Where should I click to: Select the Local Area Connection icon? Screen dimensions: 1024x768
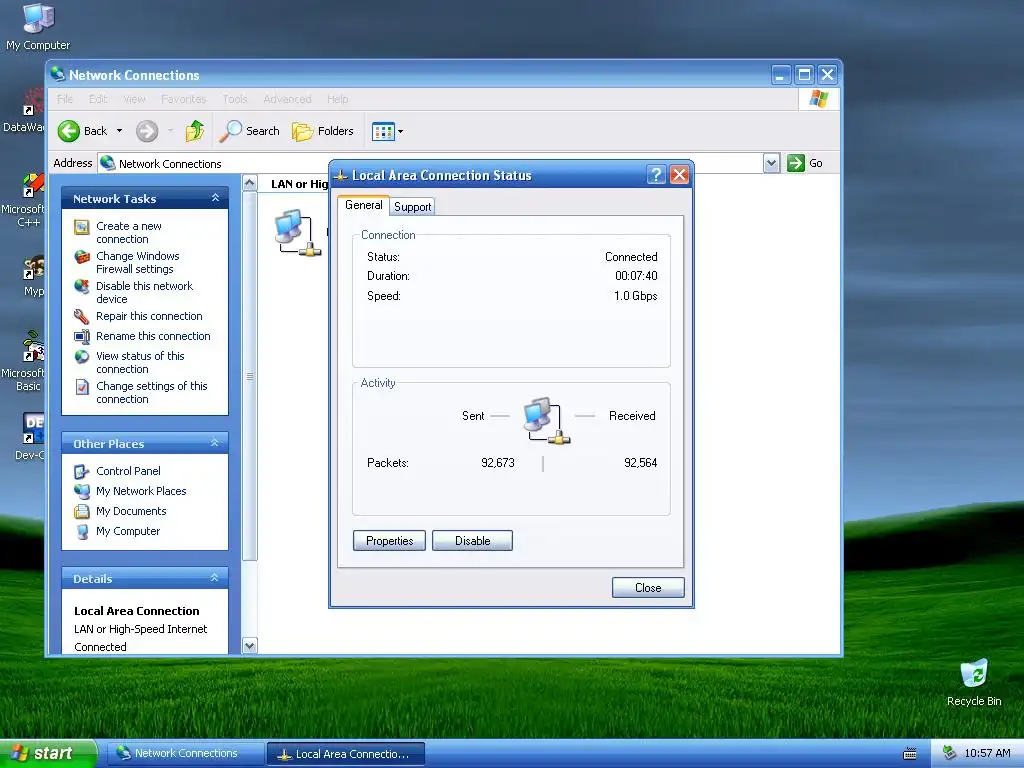(x=298, y=232)
